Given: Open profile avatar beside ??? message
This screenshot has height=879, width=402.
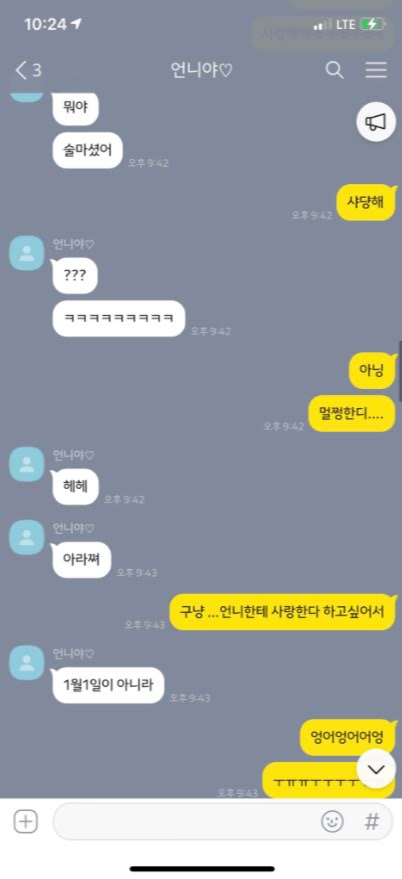Looking at the screenshot, I should coord(27,253).
